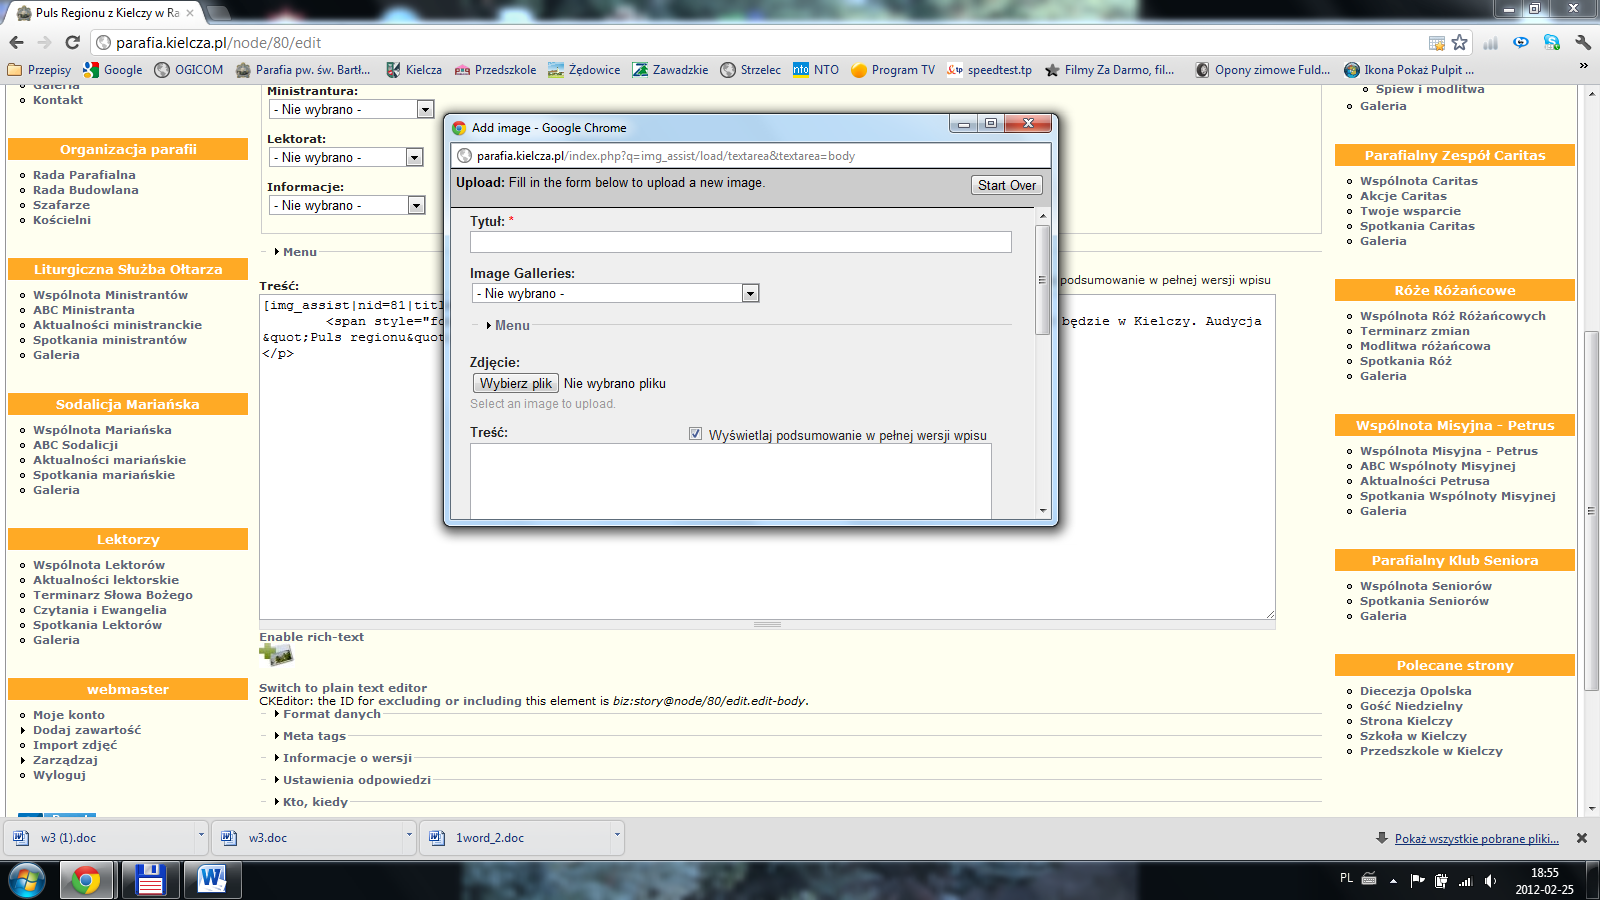Screen dimensions: 1600x900
Task: Open the Żędowice bookmark
Action: [x=584, y=70]
